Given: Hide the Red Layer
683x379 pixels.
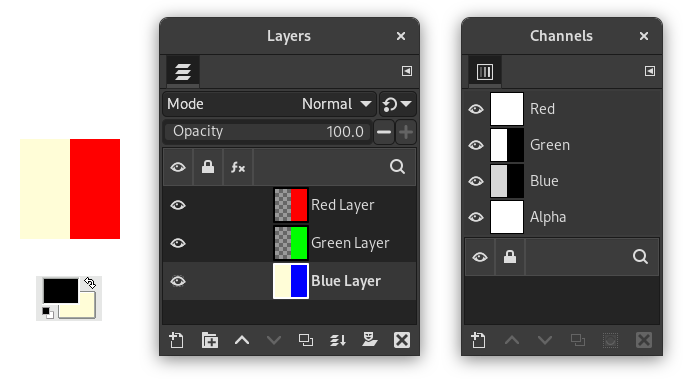Looking at the screenshot, I should (x=178, y=205).
